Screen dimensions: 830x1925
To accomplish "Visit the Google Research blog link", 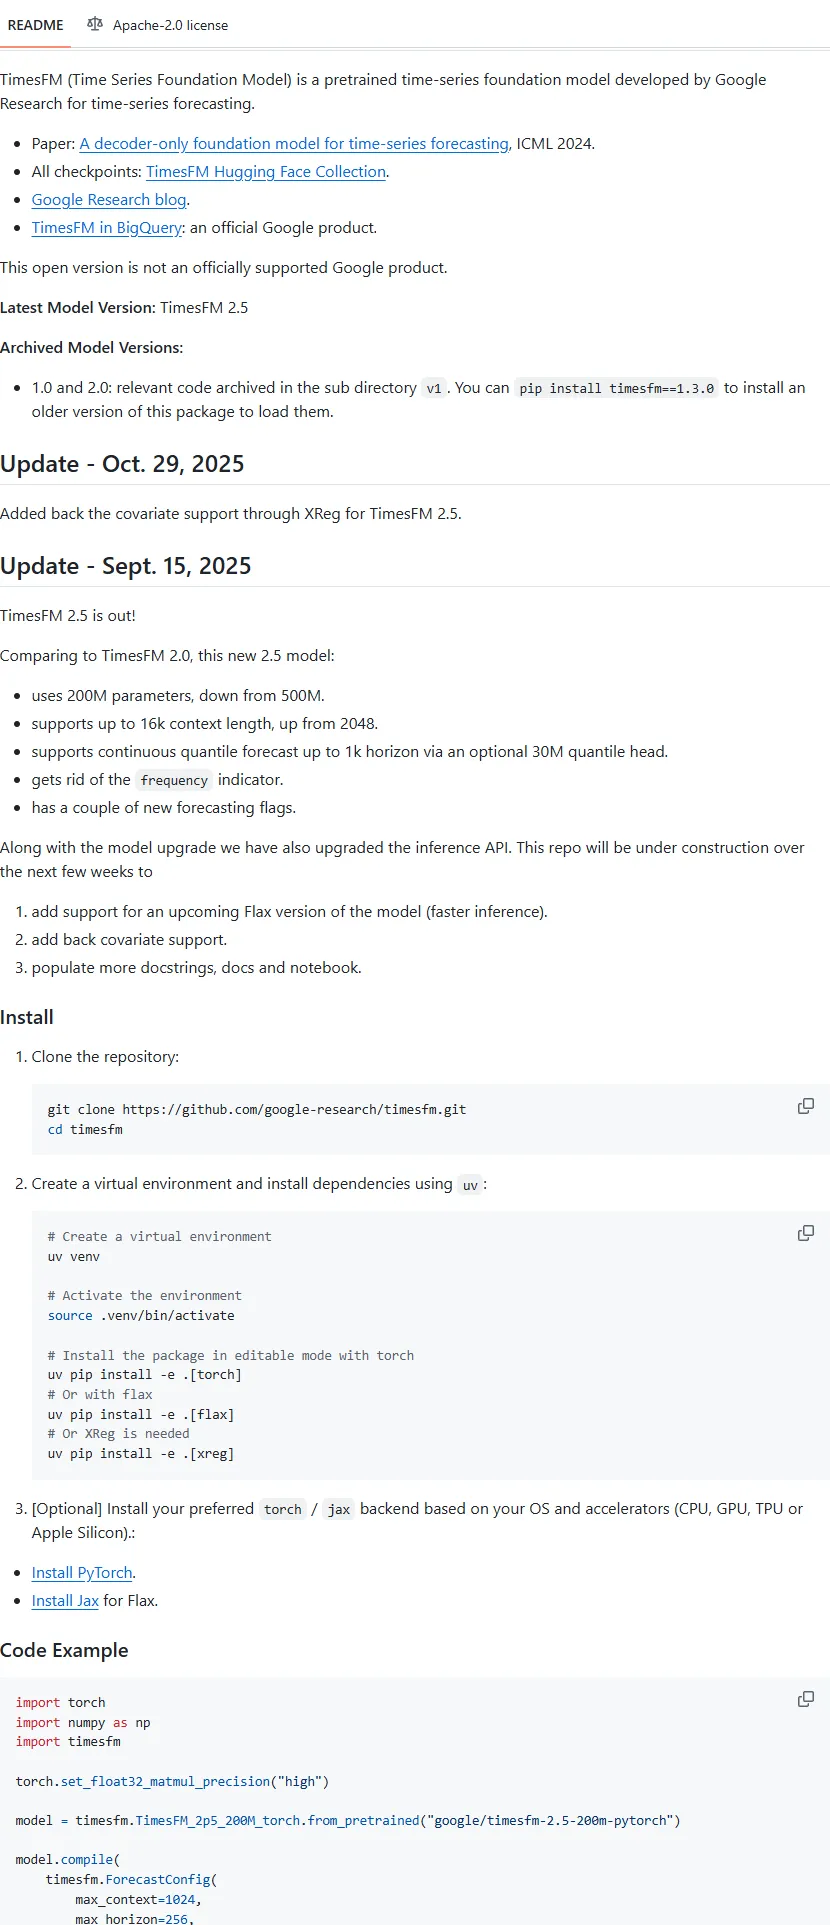I will click(109, 200).
